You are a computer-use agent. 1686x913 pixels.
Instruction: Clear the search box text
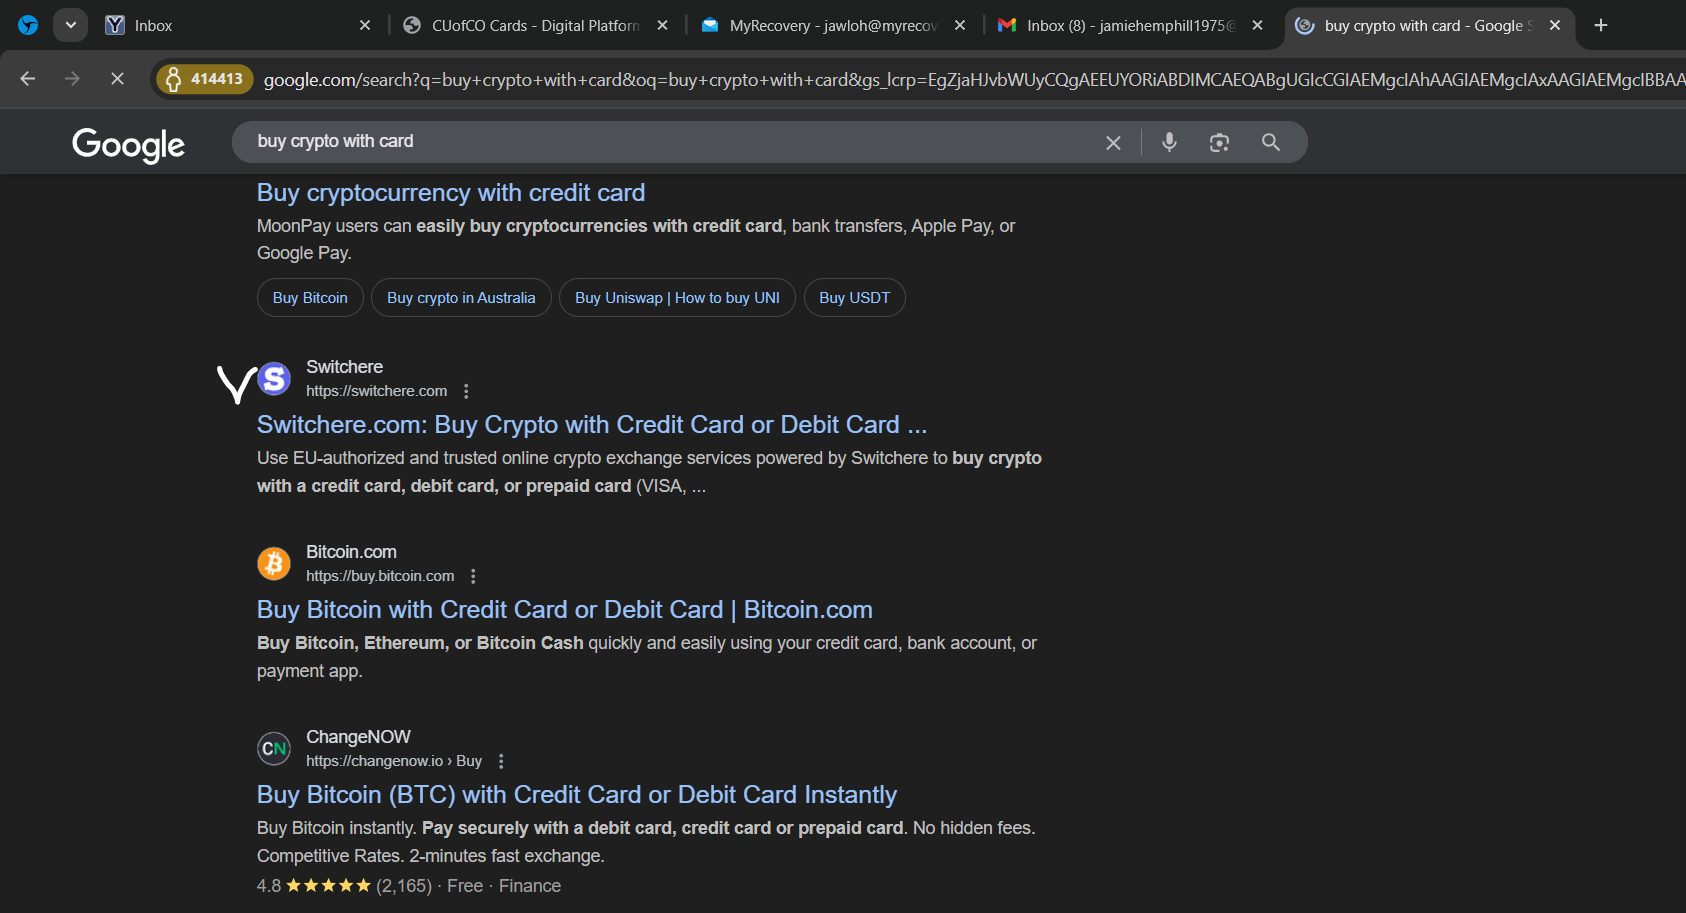tap(1113, 143)
